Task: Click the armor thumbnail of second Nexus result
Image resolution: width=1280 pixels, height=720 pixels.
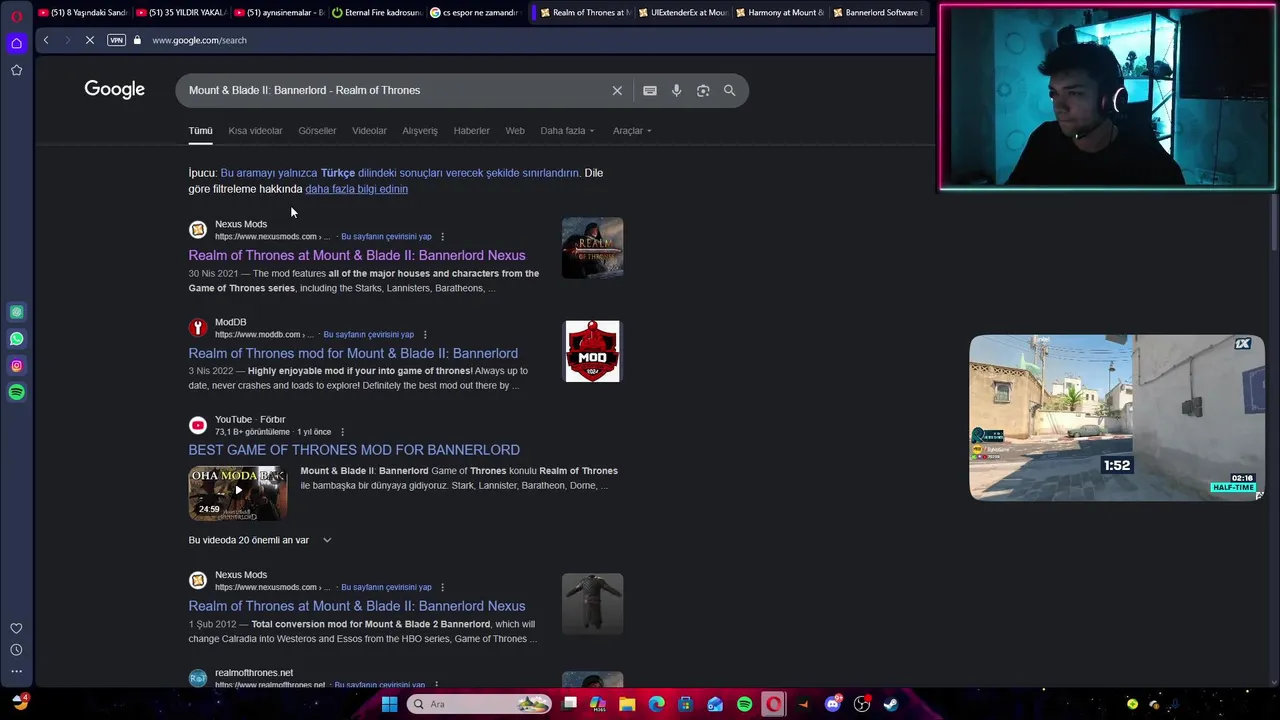Action: pos(592,604)
